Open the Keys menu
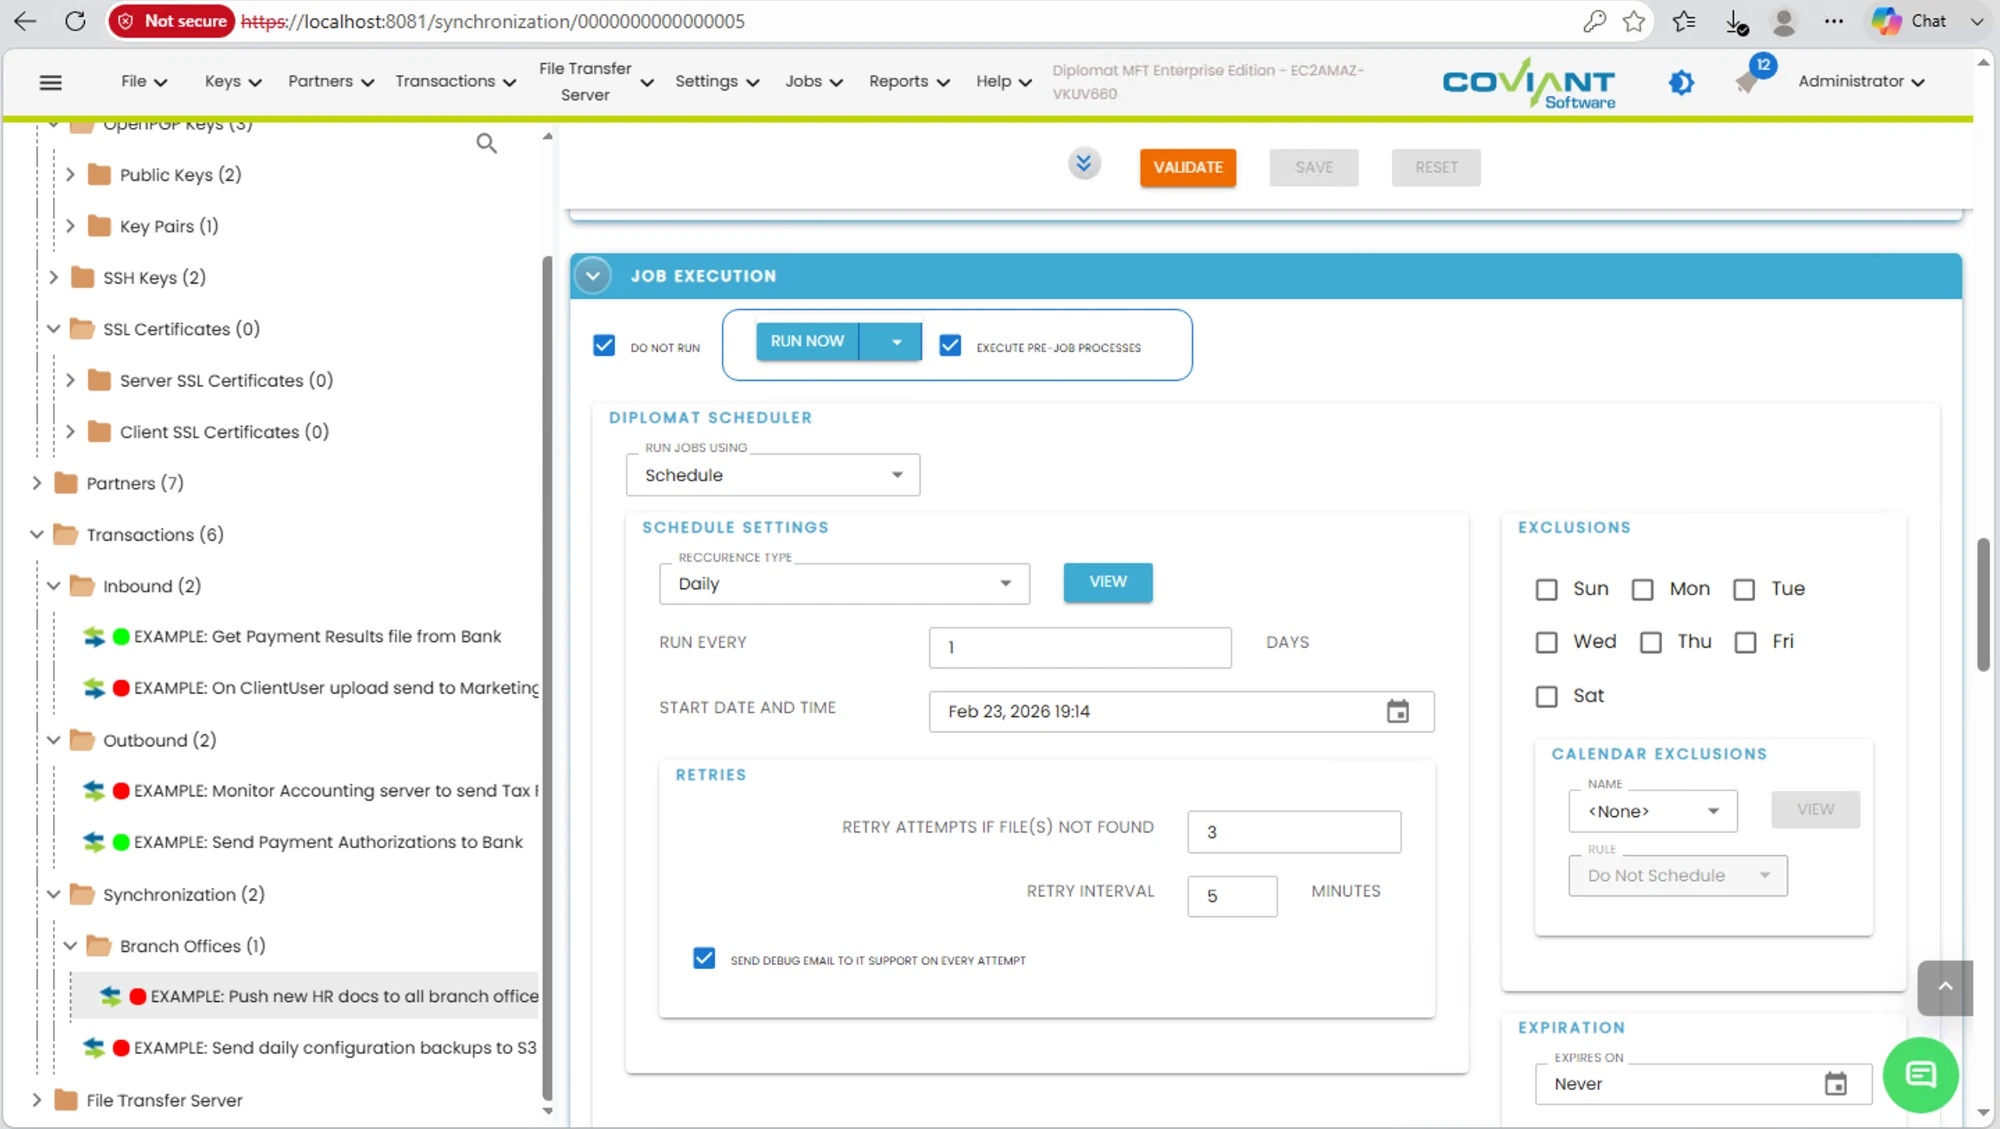 tap(232, 82)
